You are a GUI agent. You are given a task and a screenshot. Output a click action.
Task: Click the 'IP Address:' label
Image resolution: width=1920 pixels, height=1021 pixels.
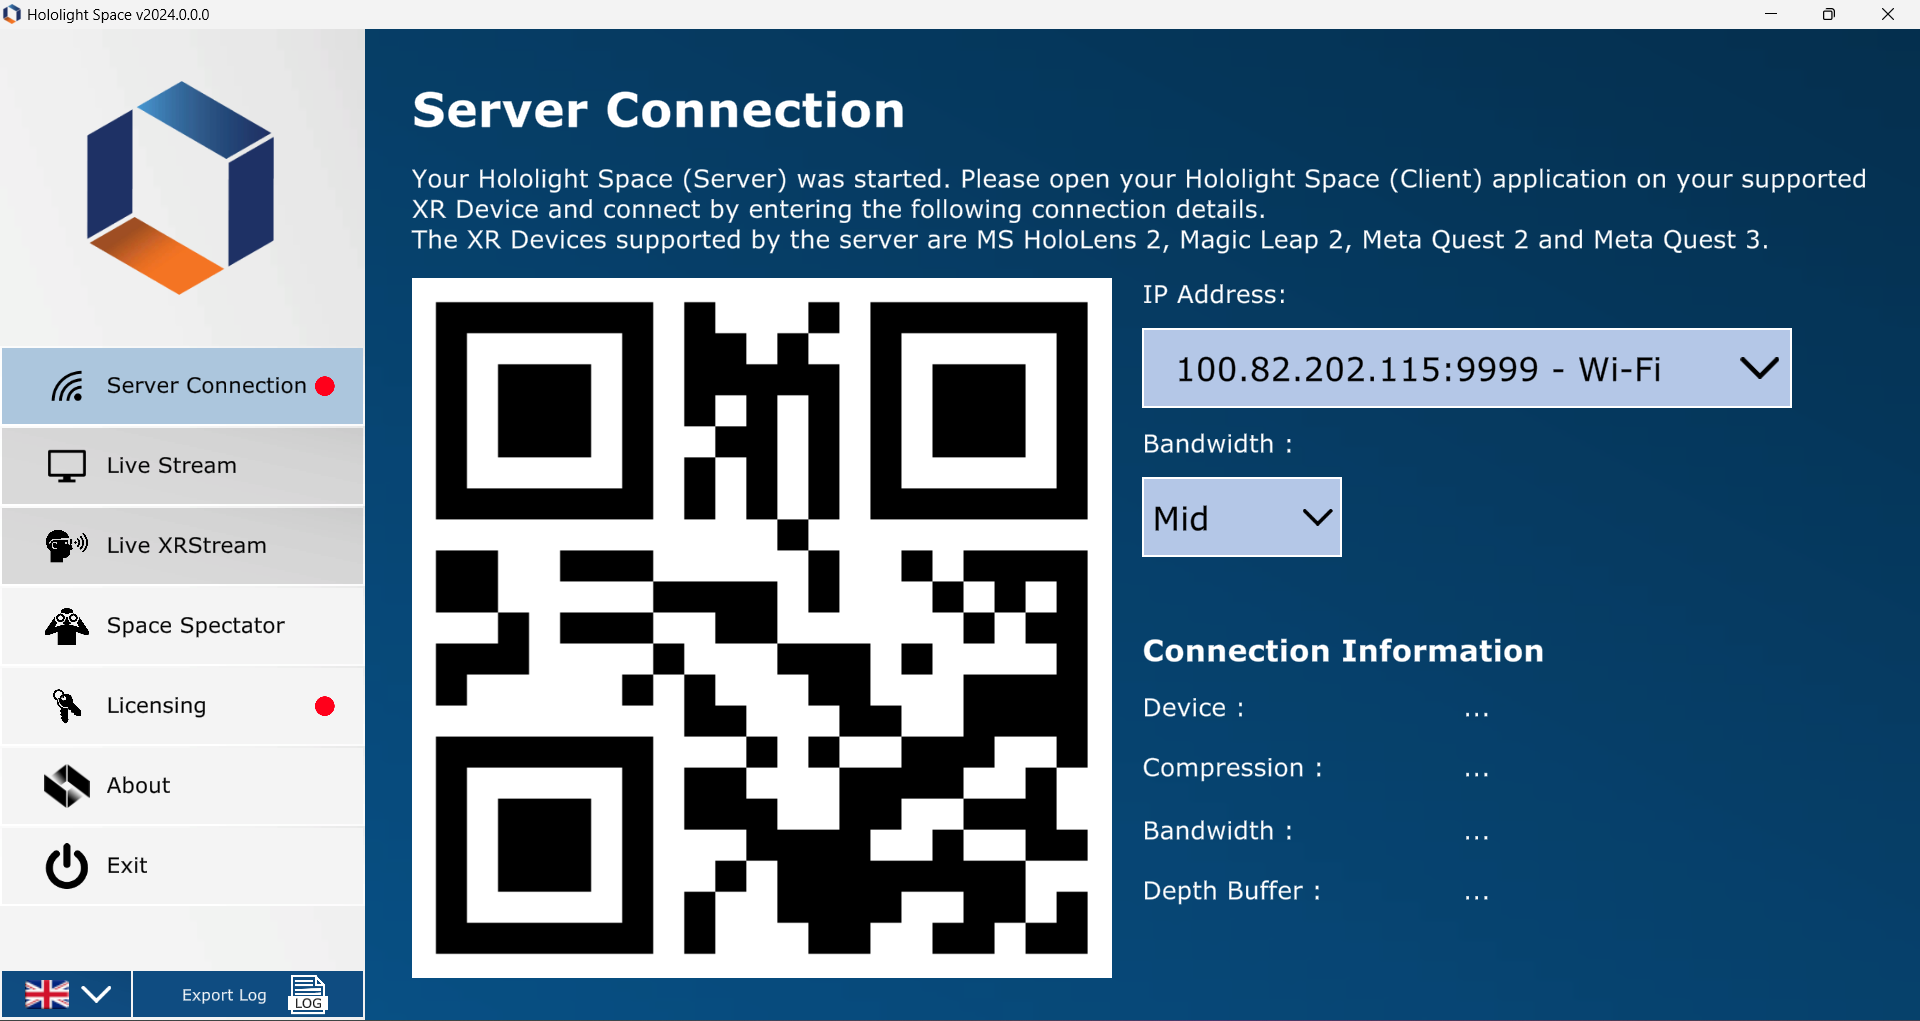click(1214, 295)
